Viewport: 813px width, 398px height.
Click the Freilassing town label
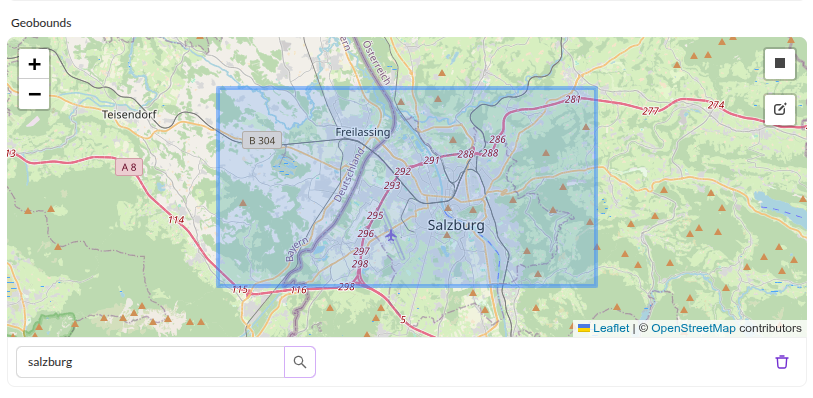click(x=362, y=132)
